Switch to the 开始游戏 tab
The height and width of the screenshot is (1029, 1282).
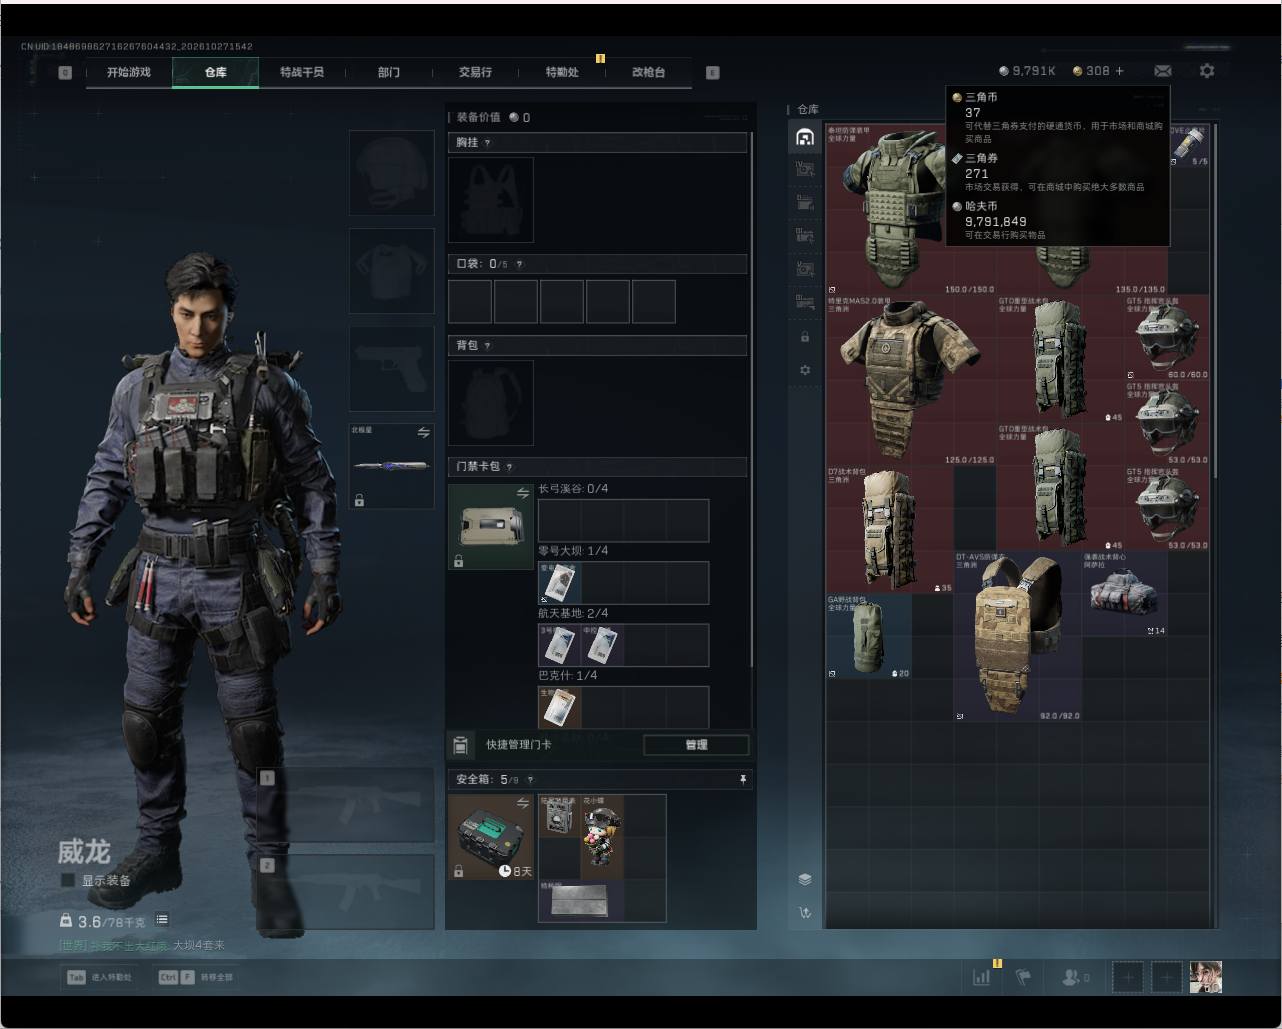[129, 72]
